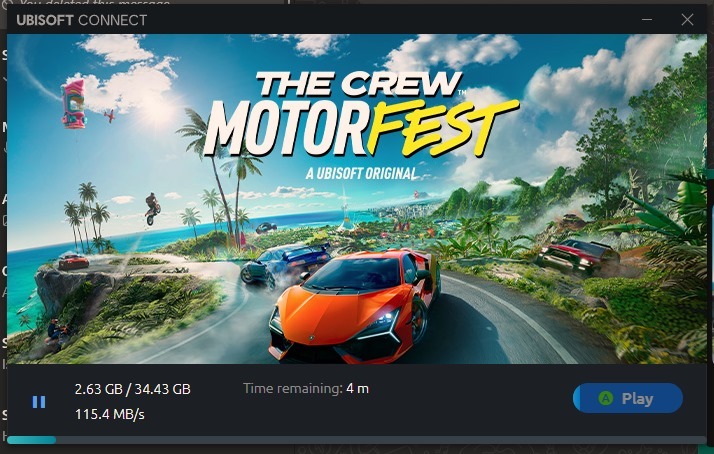Viewport: 714px width, 454px height.
Task: Click the A Ubisoft Original tagline
Action: [361, 173]
